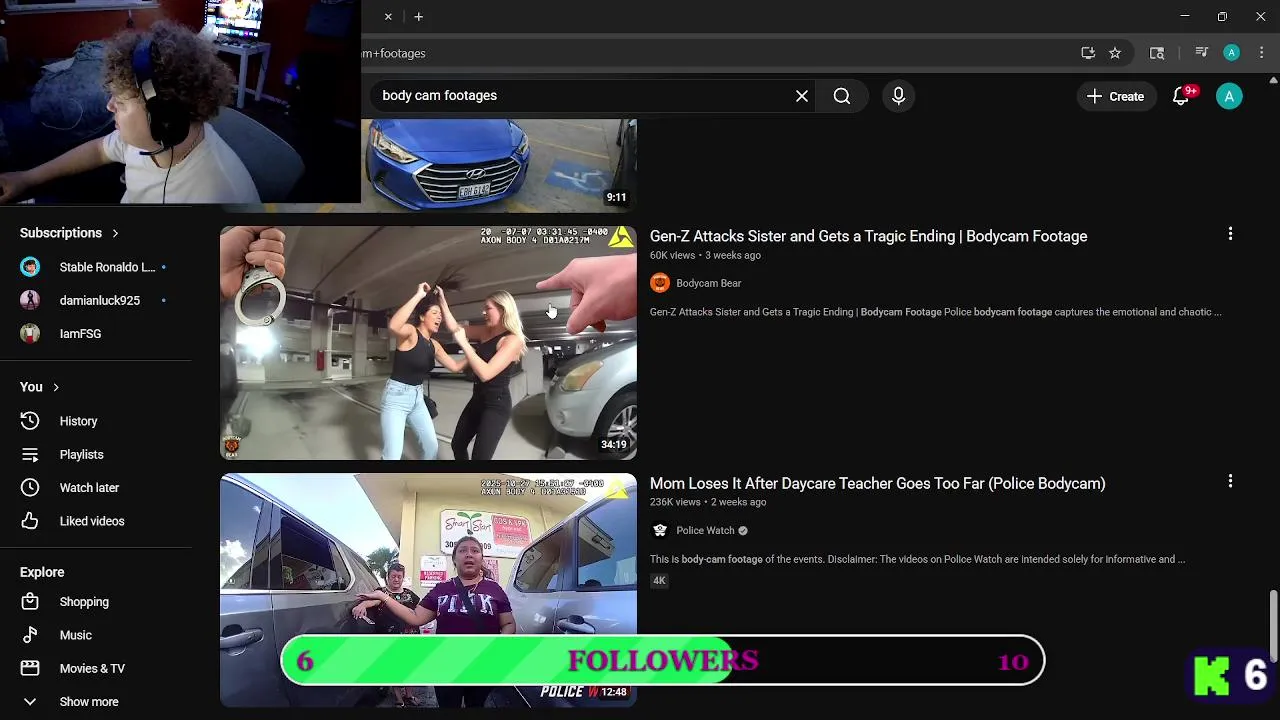The height and width of the screenshot is (720, 1280).
Task: Click '60K views • 3 weeks ago' text
Action: (x=705, y=255)
